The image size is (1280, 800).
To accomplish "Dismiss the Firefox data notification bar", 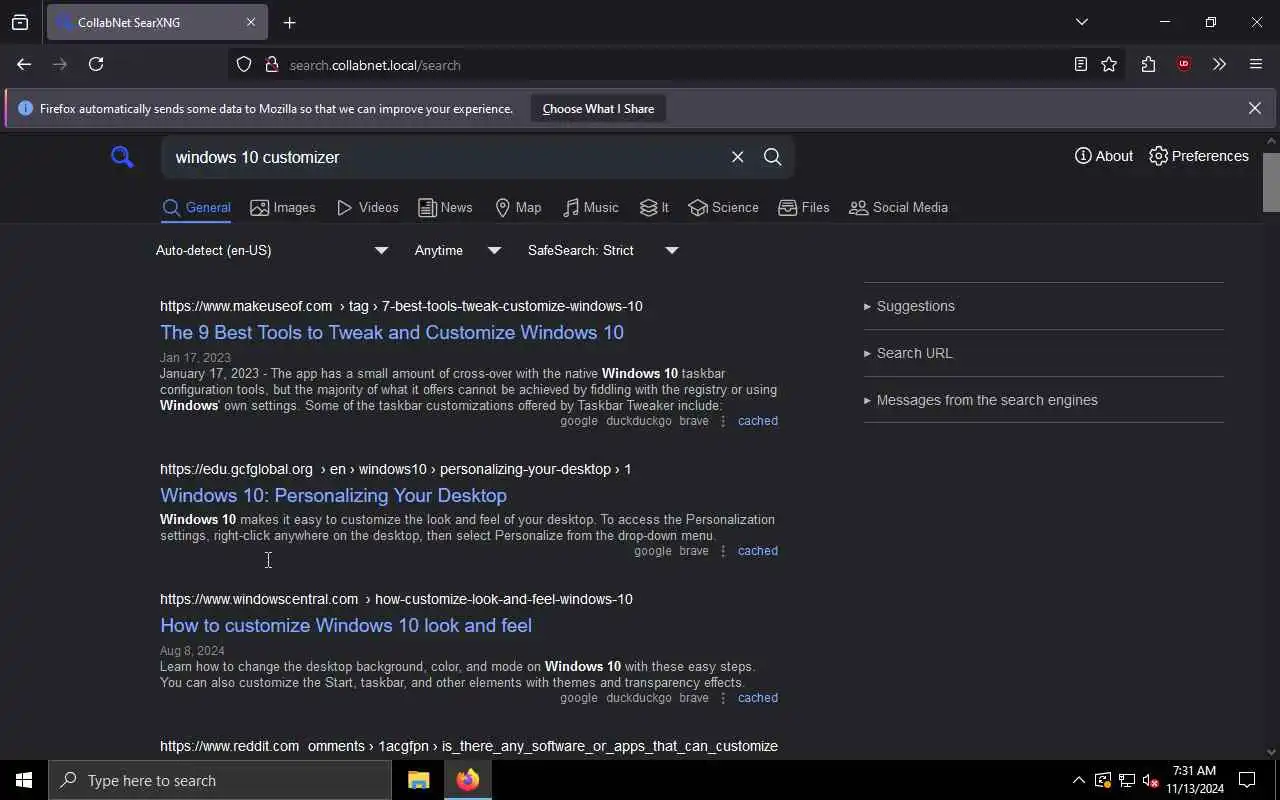I will point(1254,108).
